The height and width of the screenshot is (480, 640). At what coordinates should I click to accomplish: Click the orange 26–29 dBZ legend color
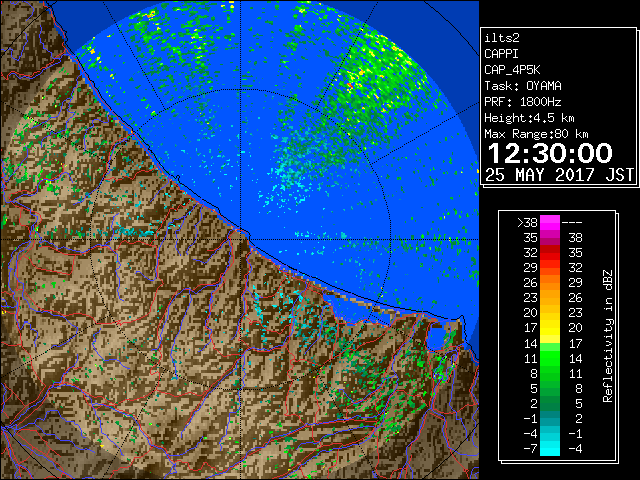(550, 282)
